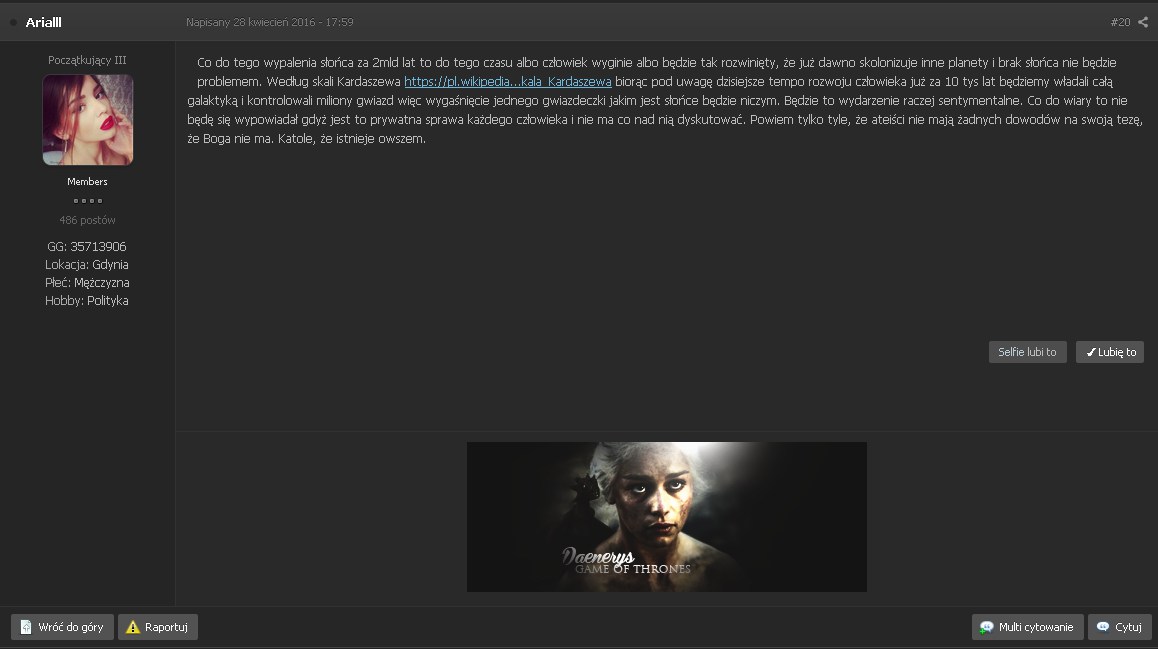
Task: Click the 'Members' group label
Action: coord(87,182)
